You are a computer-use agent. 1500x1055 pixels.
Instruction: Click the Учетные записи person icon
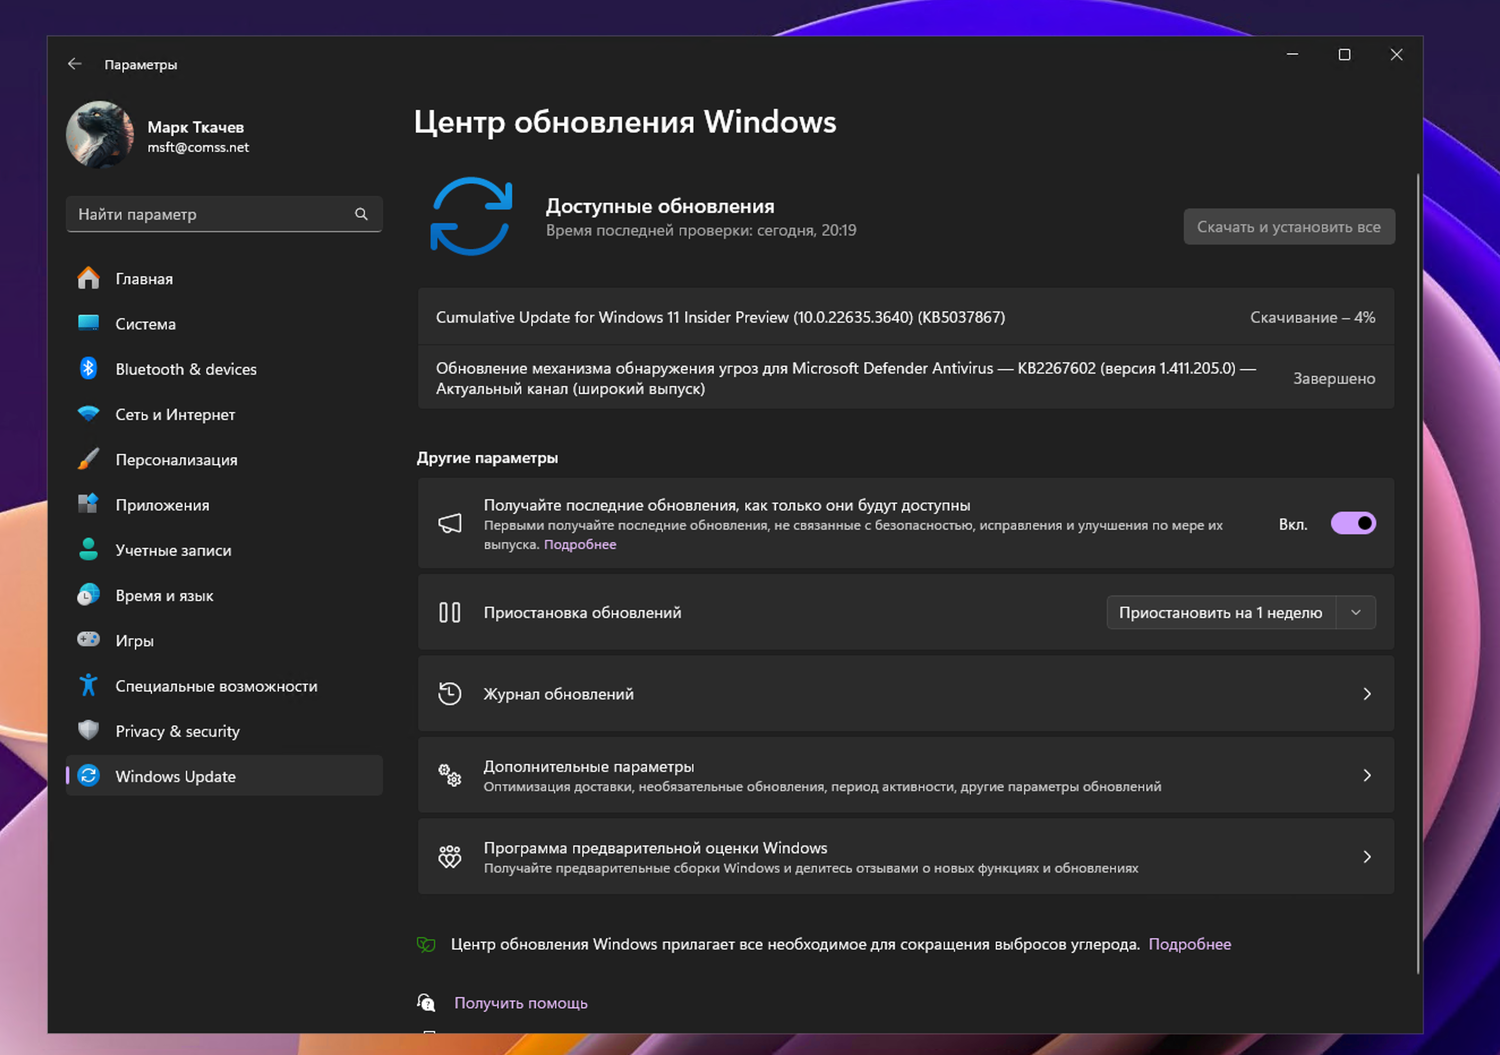click(88, 549)
